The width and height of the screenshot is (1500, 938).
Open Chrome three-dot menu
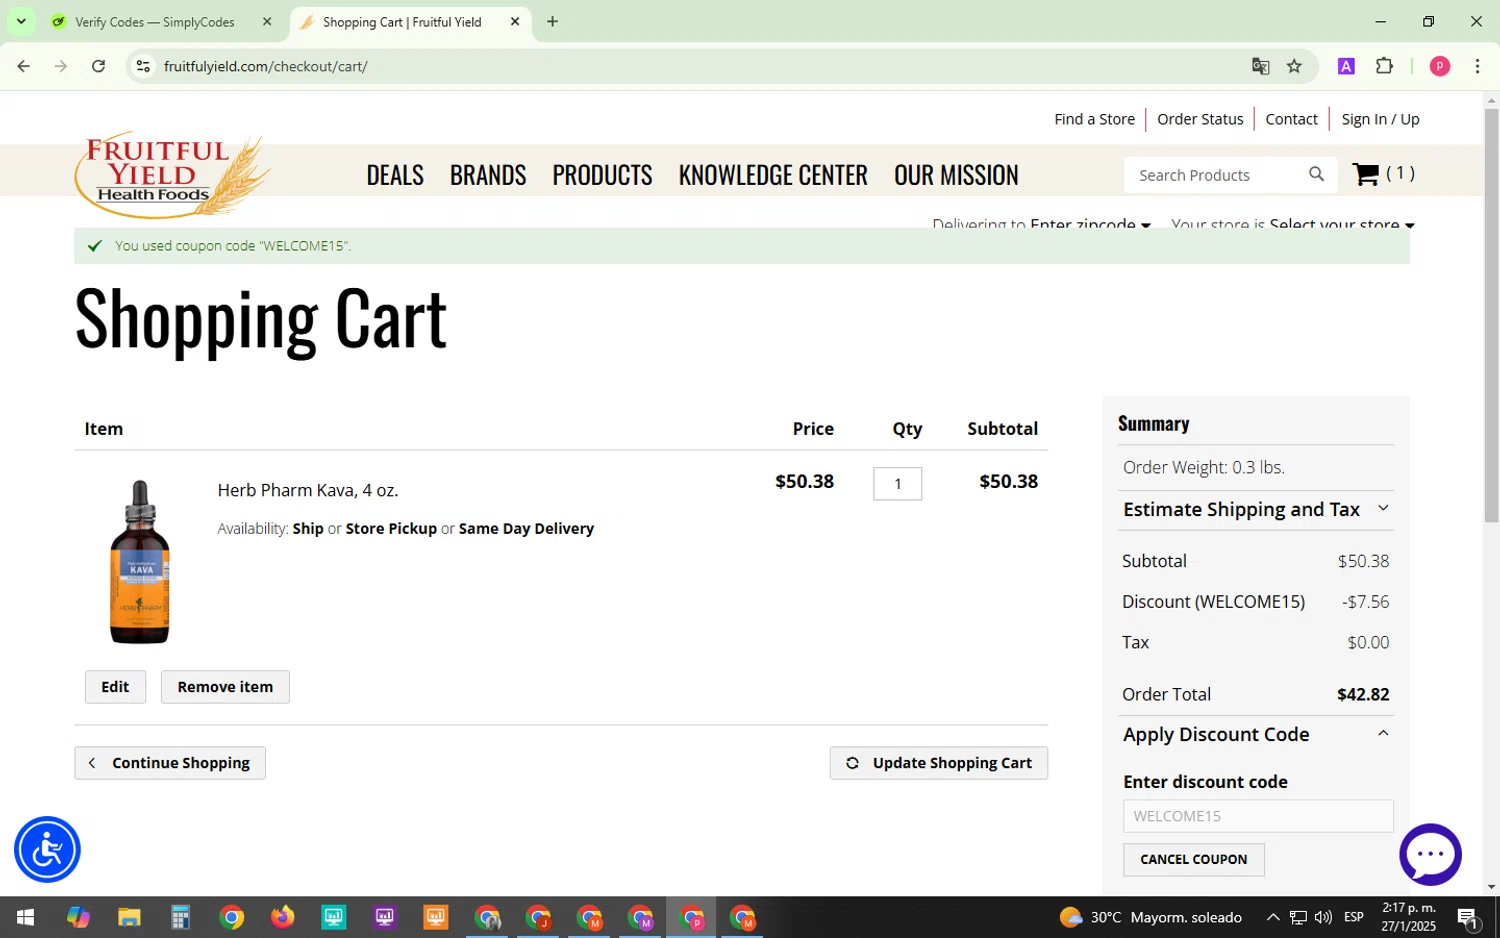[1477, 66]
